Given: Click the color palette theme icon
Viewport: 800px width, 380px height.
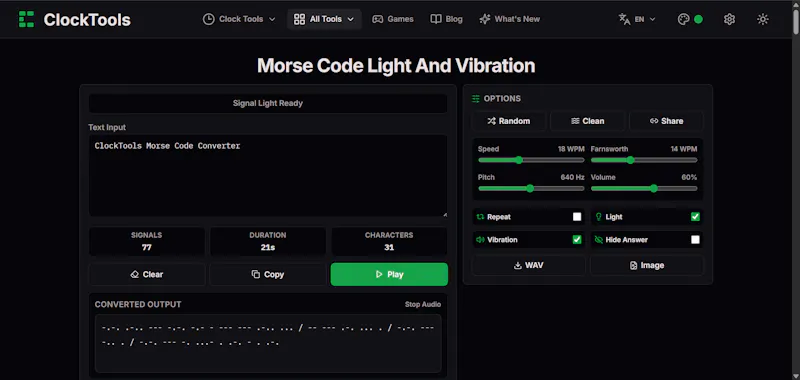Looking at the screenshot, I should click(683, 19).
